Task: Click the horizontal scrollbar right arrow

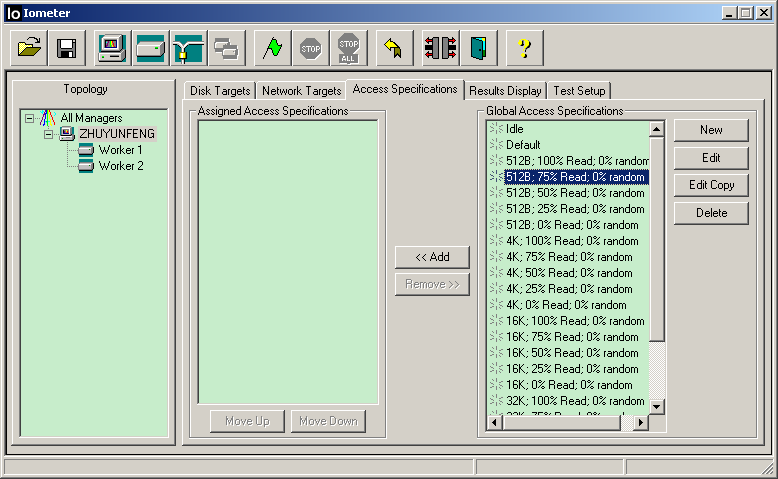Action: (x=641, y=422)
